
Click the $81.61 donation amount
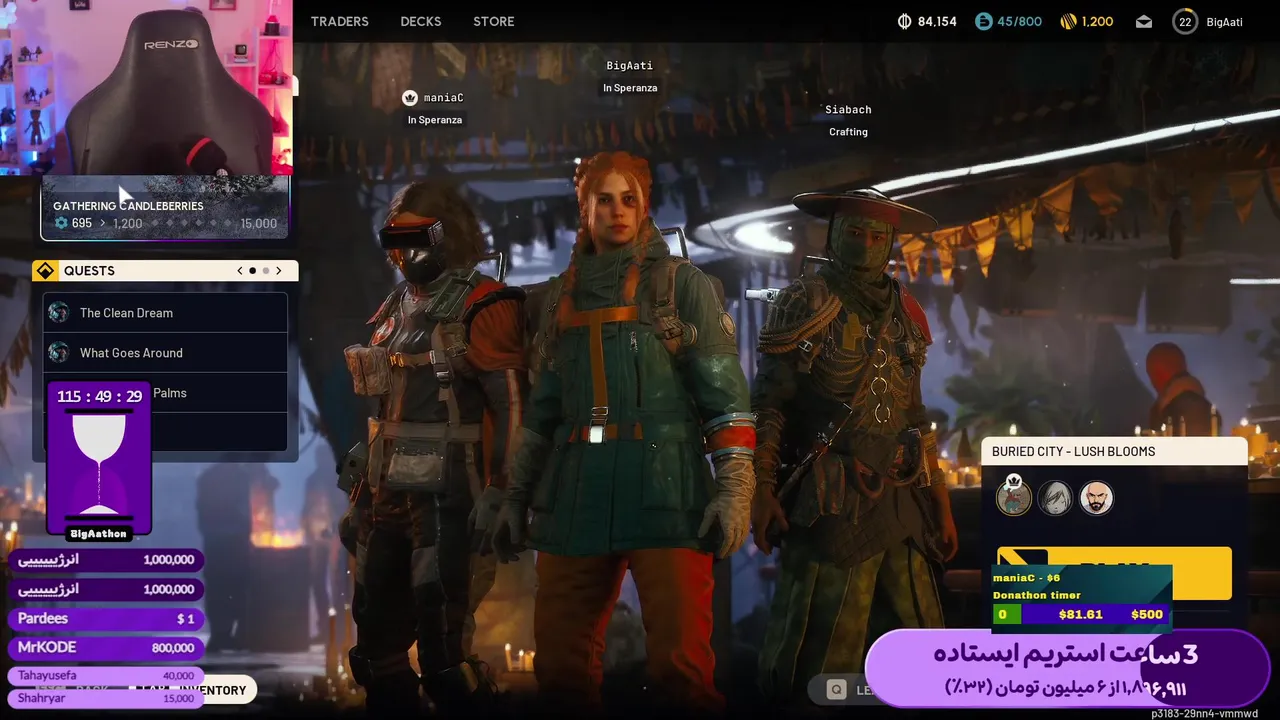(1080, 614)
